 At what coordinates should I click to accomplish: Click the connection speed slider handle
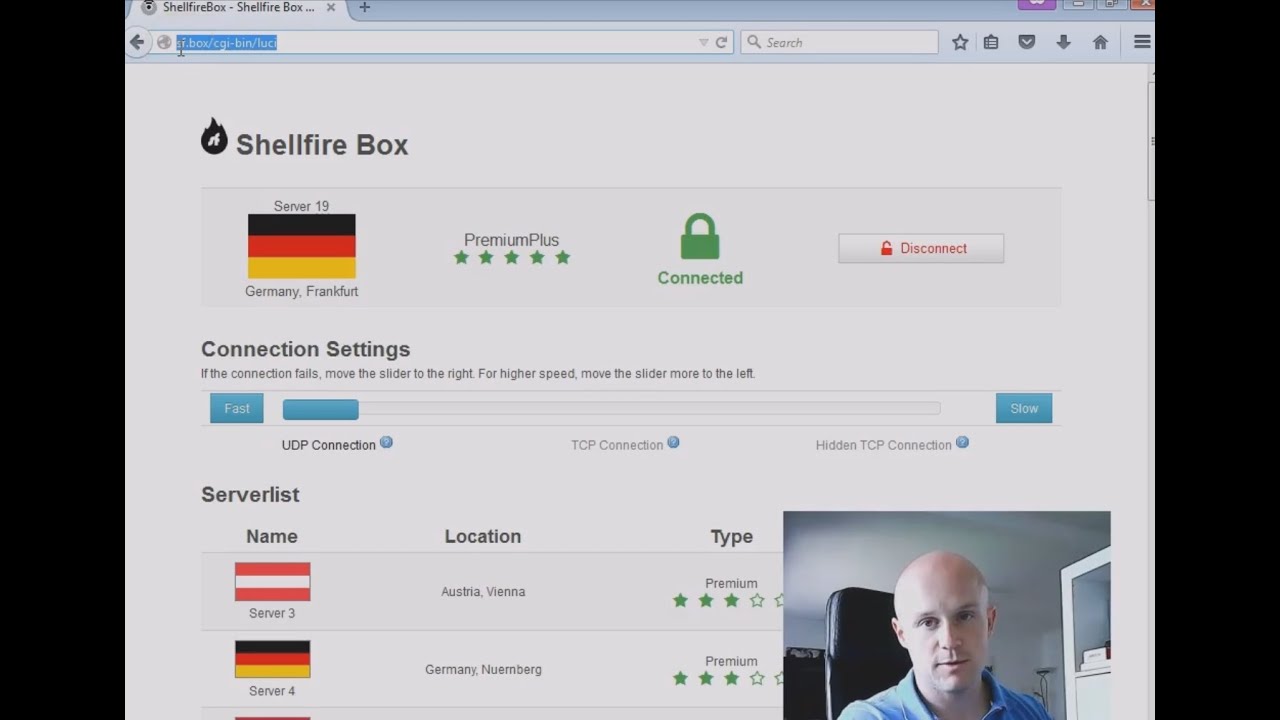pyautogui.click(x=320, y=409)
